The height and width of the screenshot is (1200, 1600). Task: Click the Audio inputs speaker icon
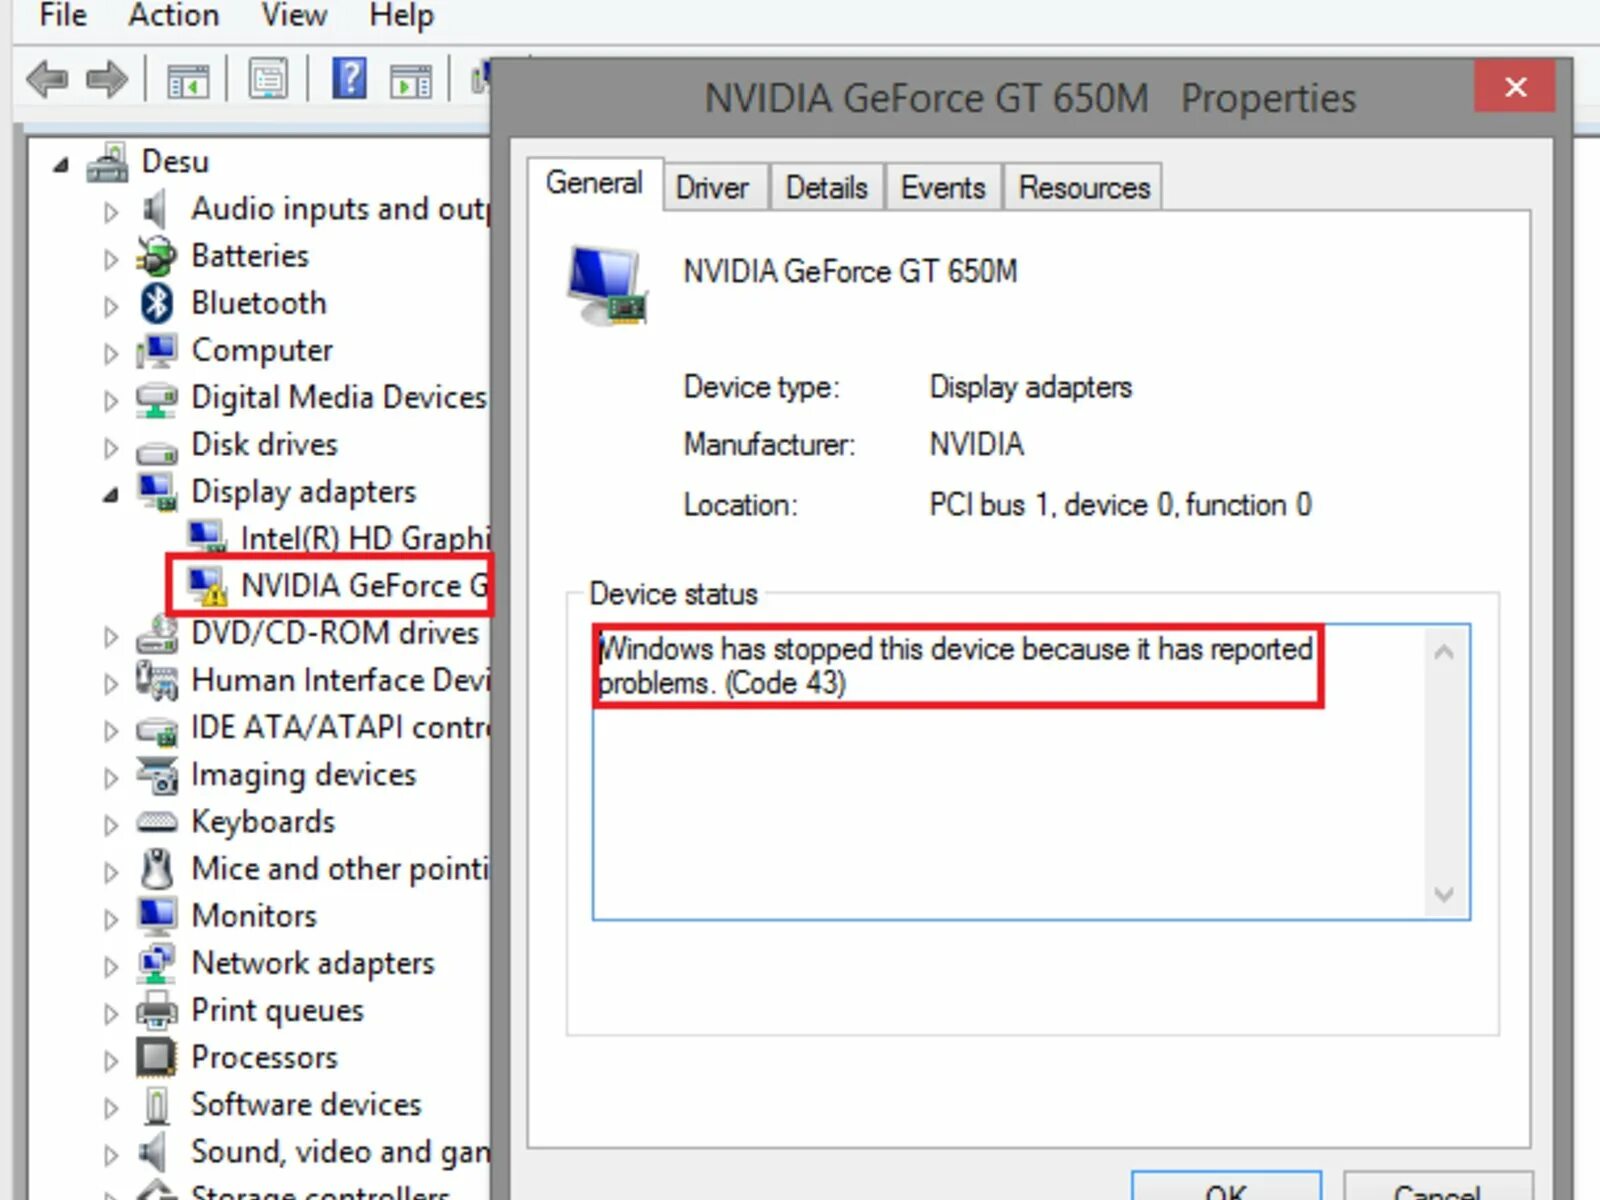coord(155,209)
